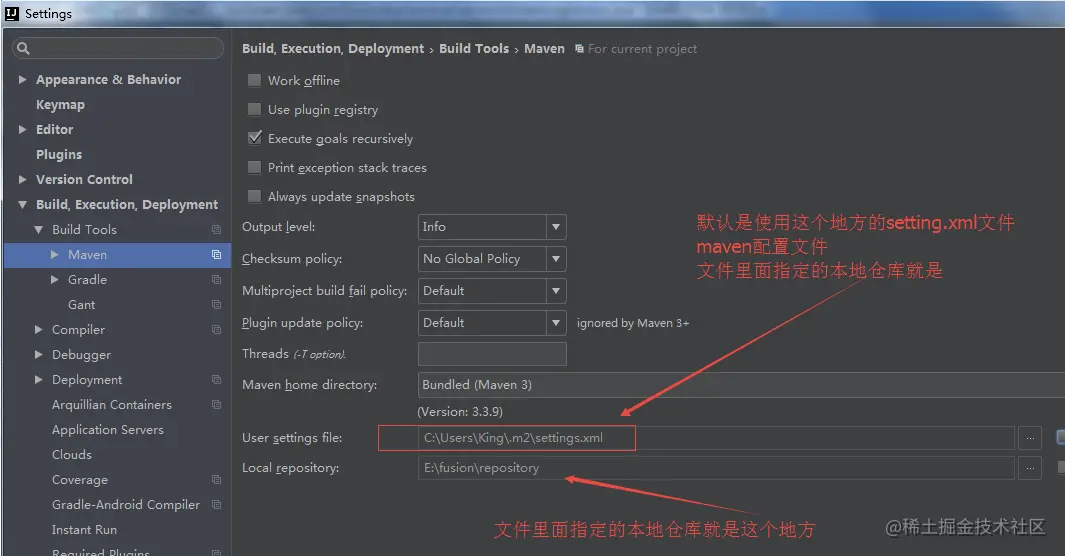Click the settings search field
Image resolution: width=1065 pixels, height=556 pixels.
[x=118, y=48]
